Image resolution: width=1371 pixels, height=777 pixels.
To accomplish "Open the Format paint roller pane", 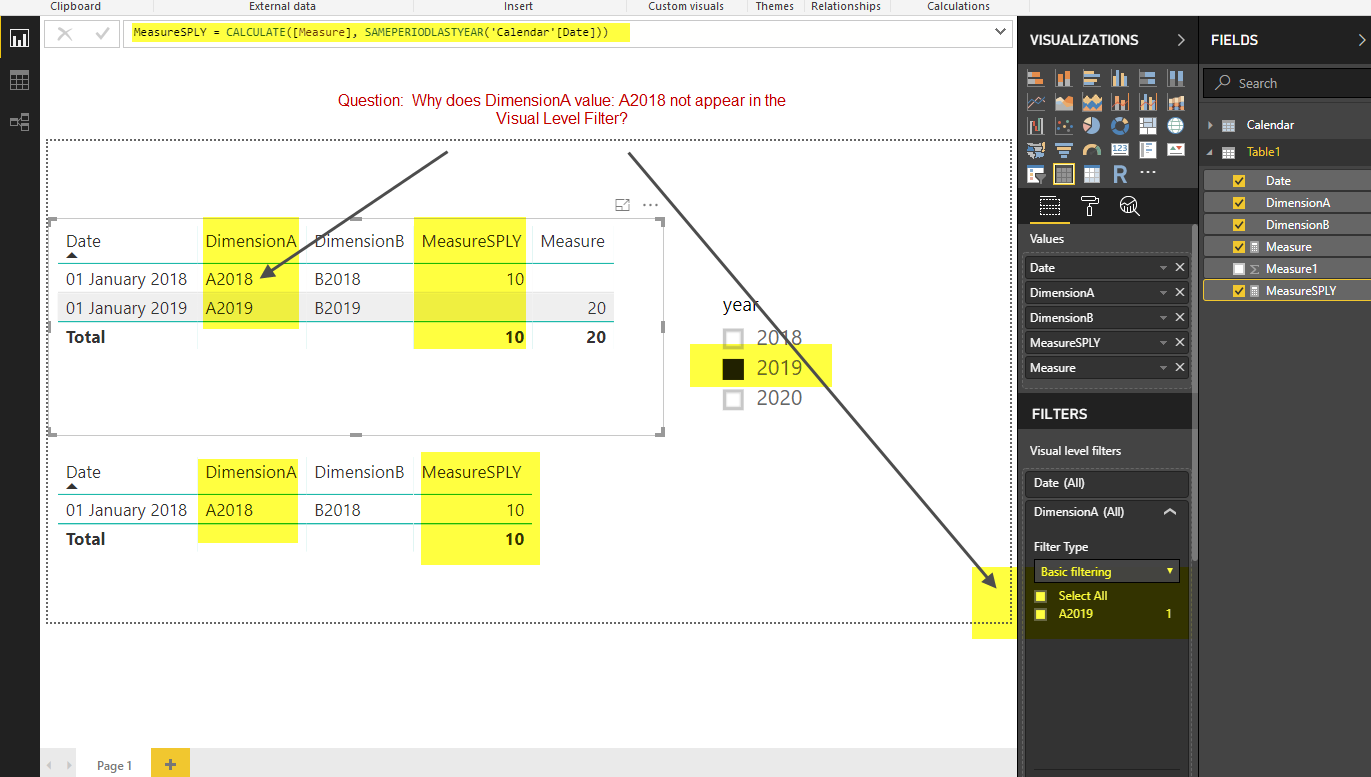I will (x=1090, y=207).
